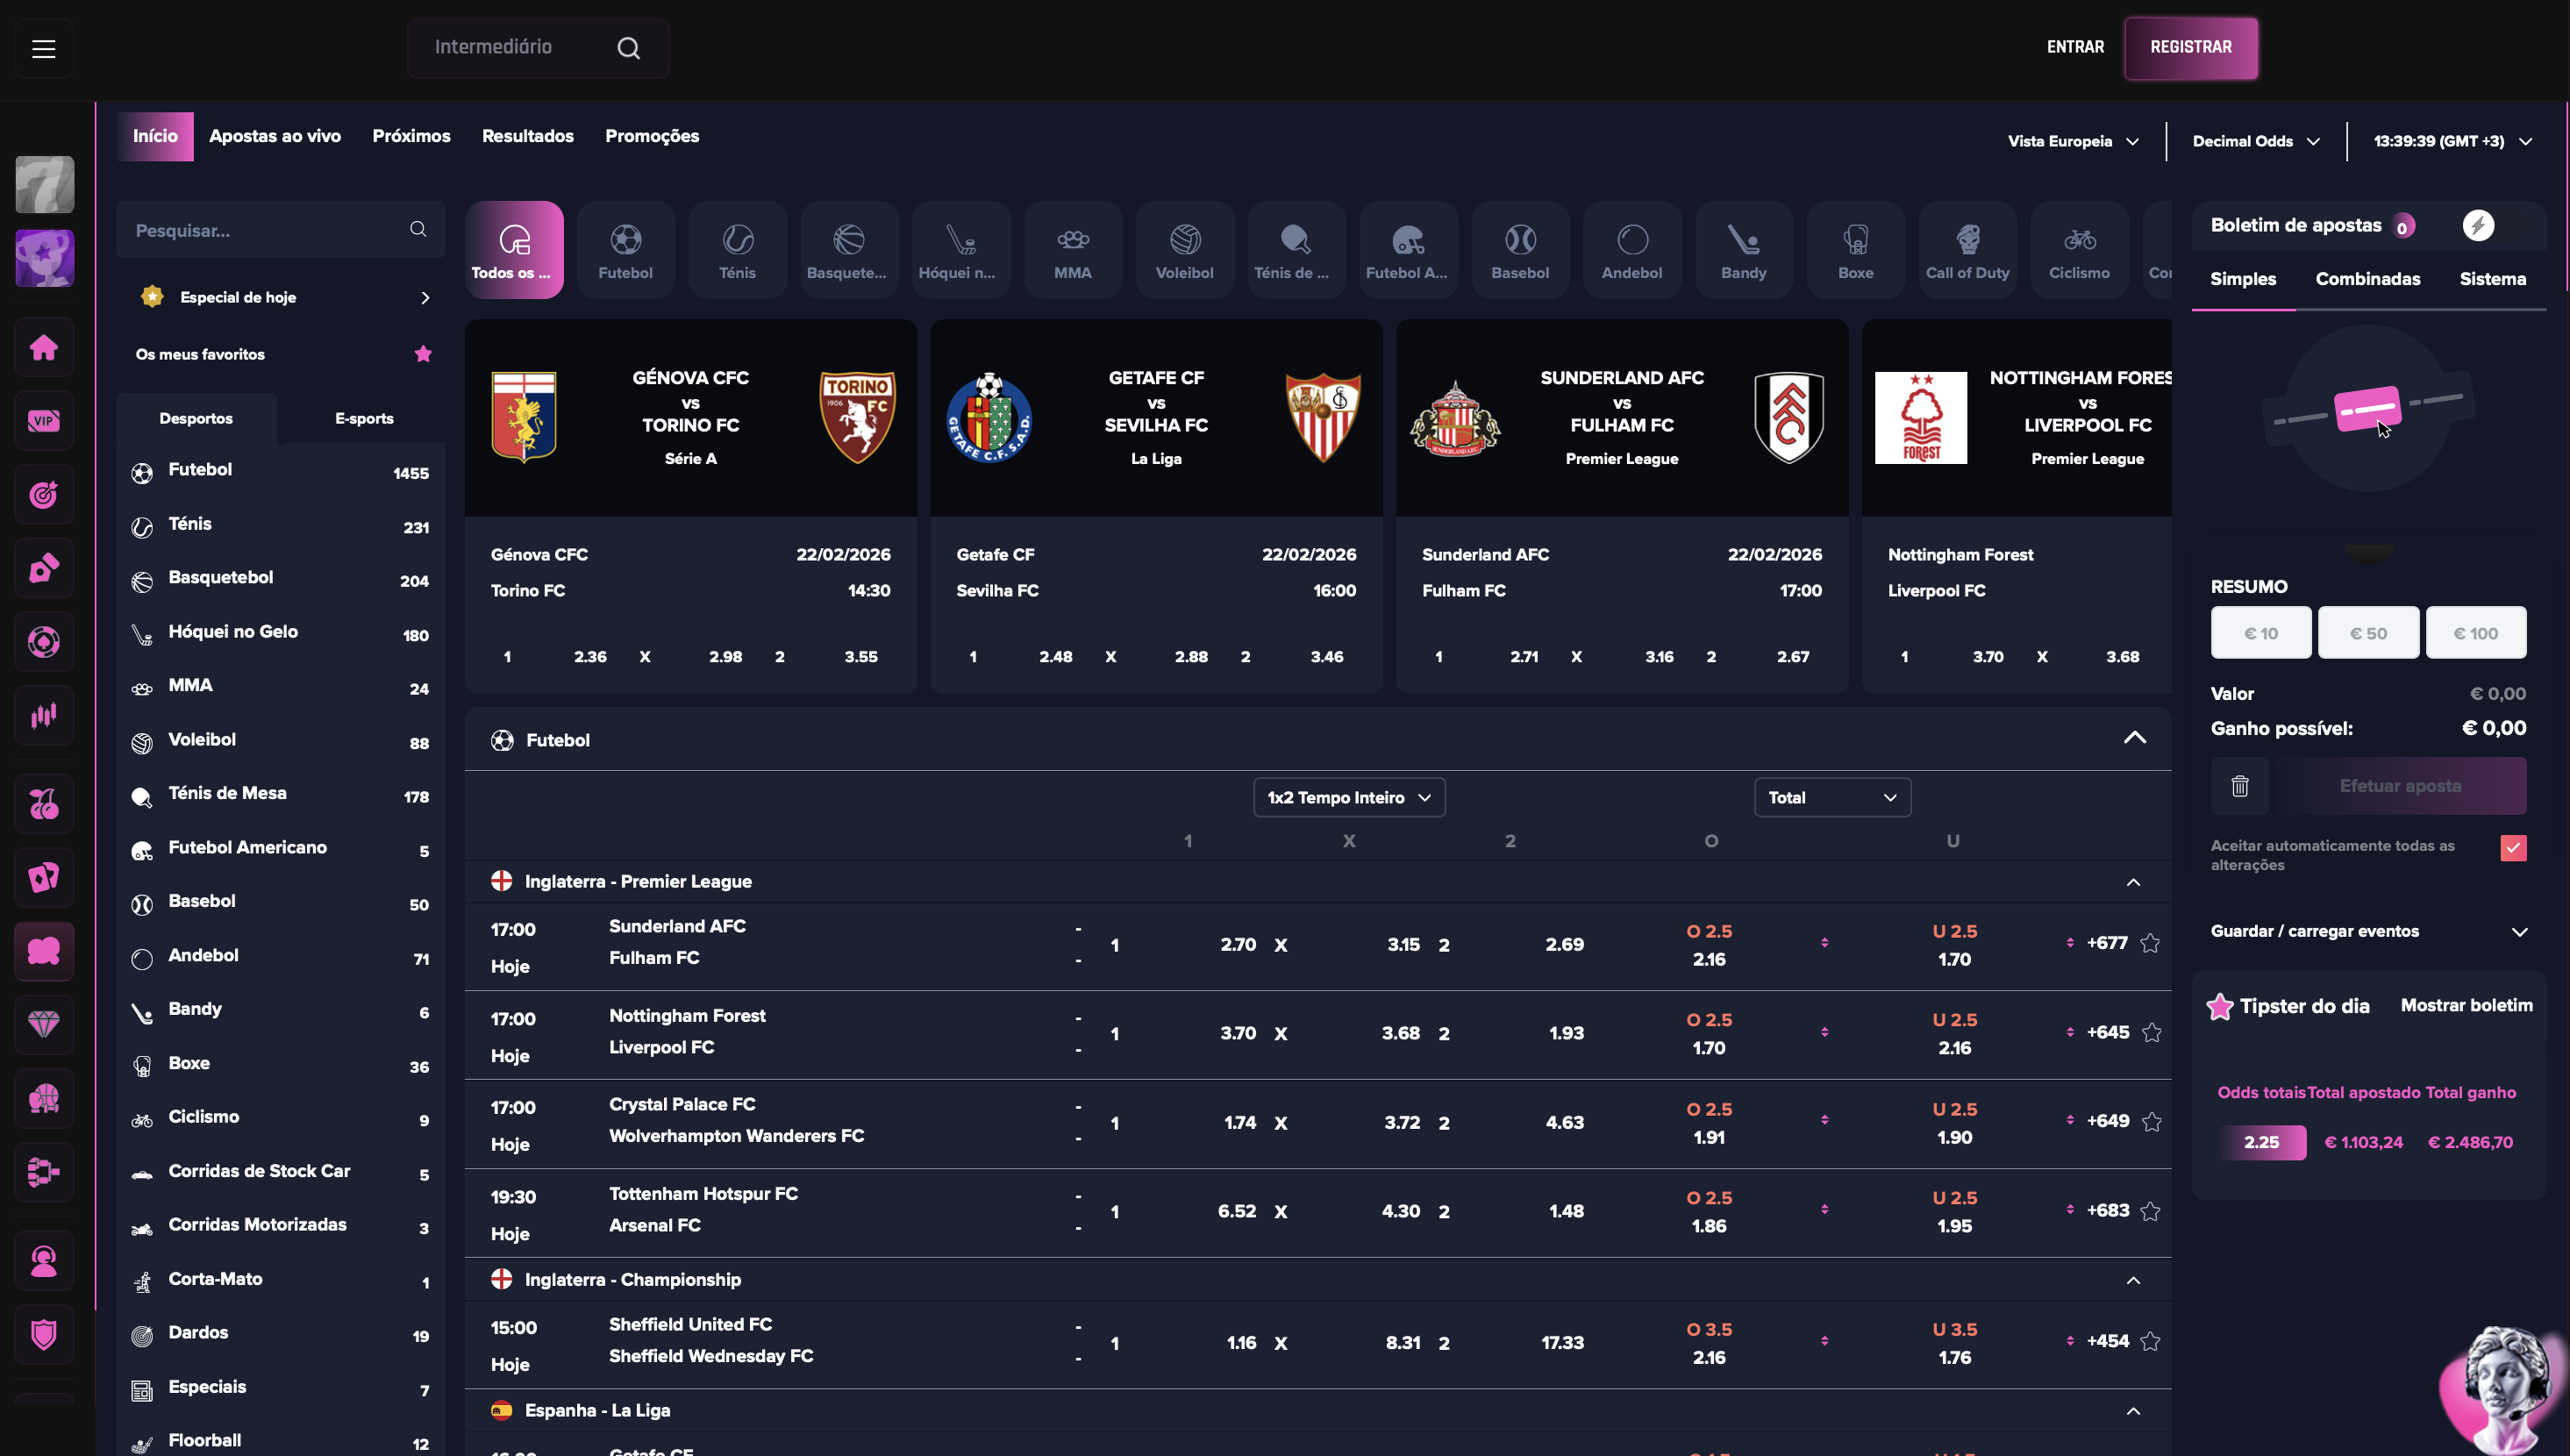Image resolution: width=2570 pixels, height=1456 pixels.
Task: Collapse the Inglaterra - Premier League section
Action: 2133,882
